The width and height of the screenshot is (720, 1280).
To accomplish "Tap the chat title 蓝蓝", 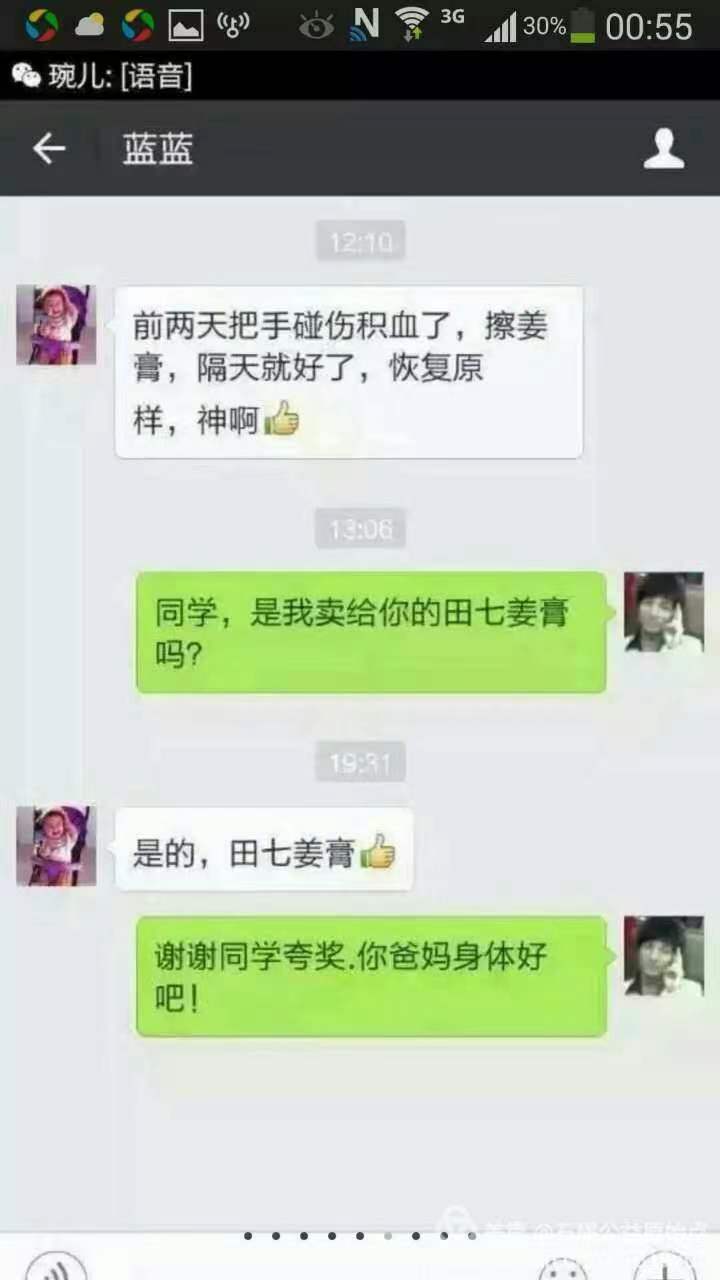I will point(157,149).
